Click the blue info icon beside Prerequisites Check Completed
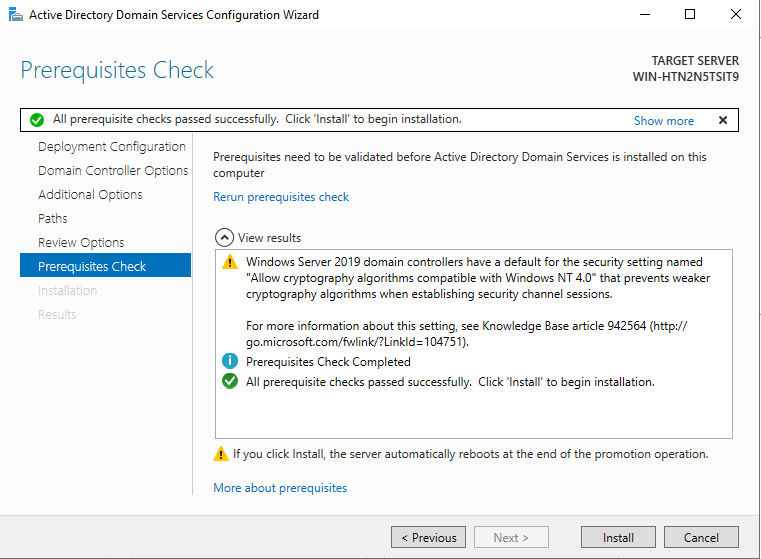This screenshot has width=761, height=559. click(230, 361)
